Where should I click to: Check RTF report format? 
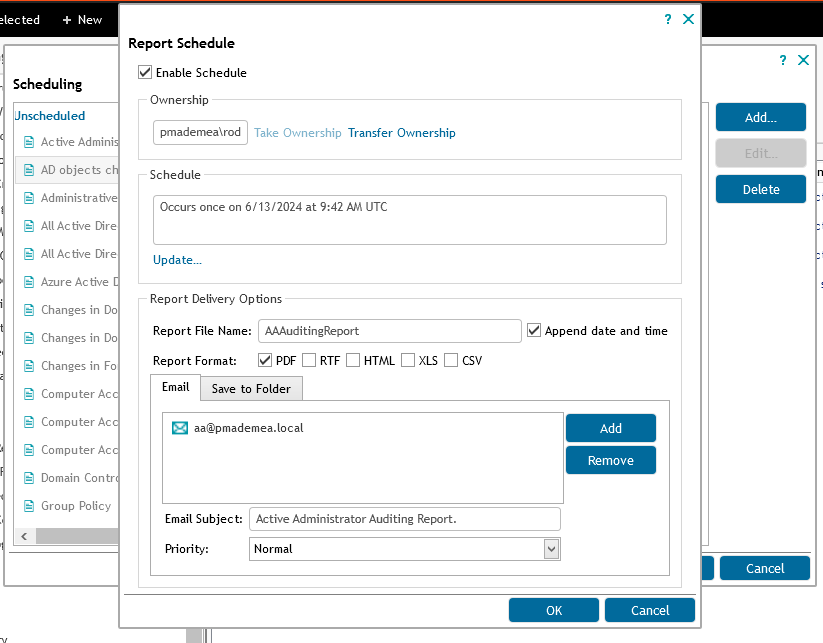pos(309,360)
